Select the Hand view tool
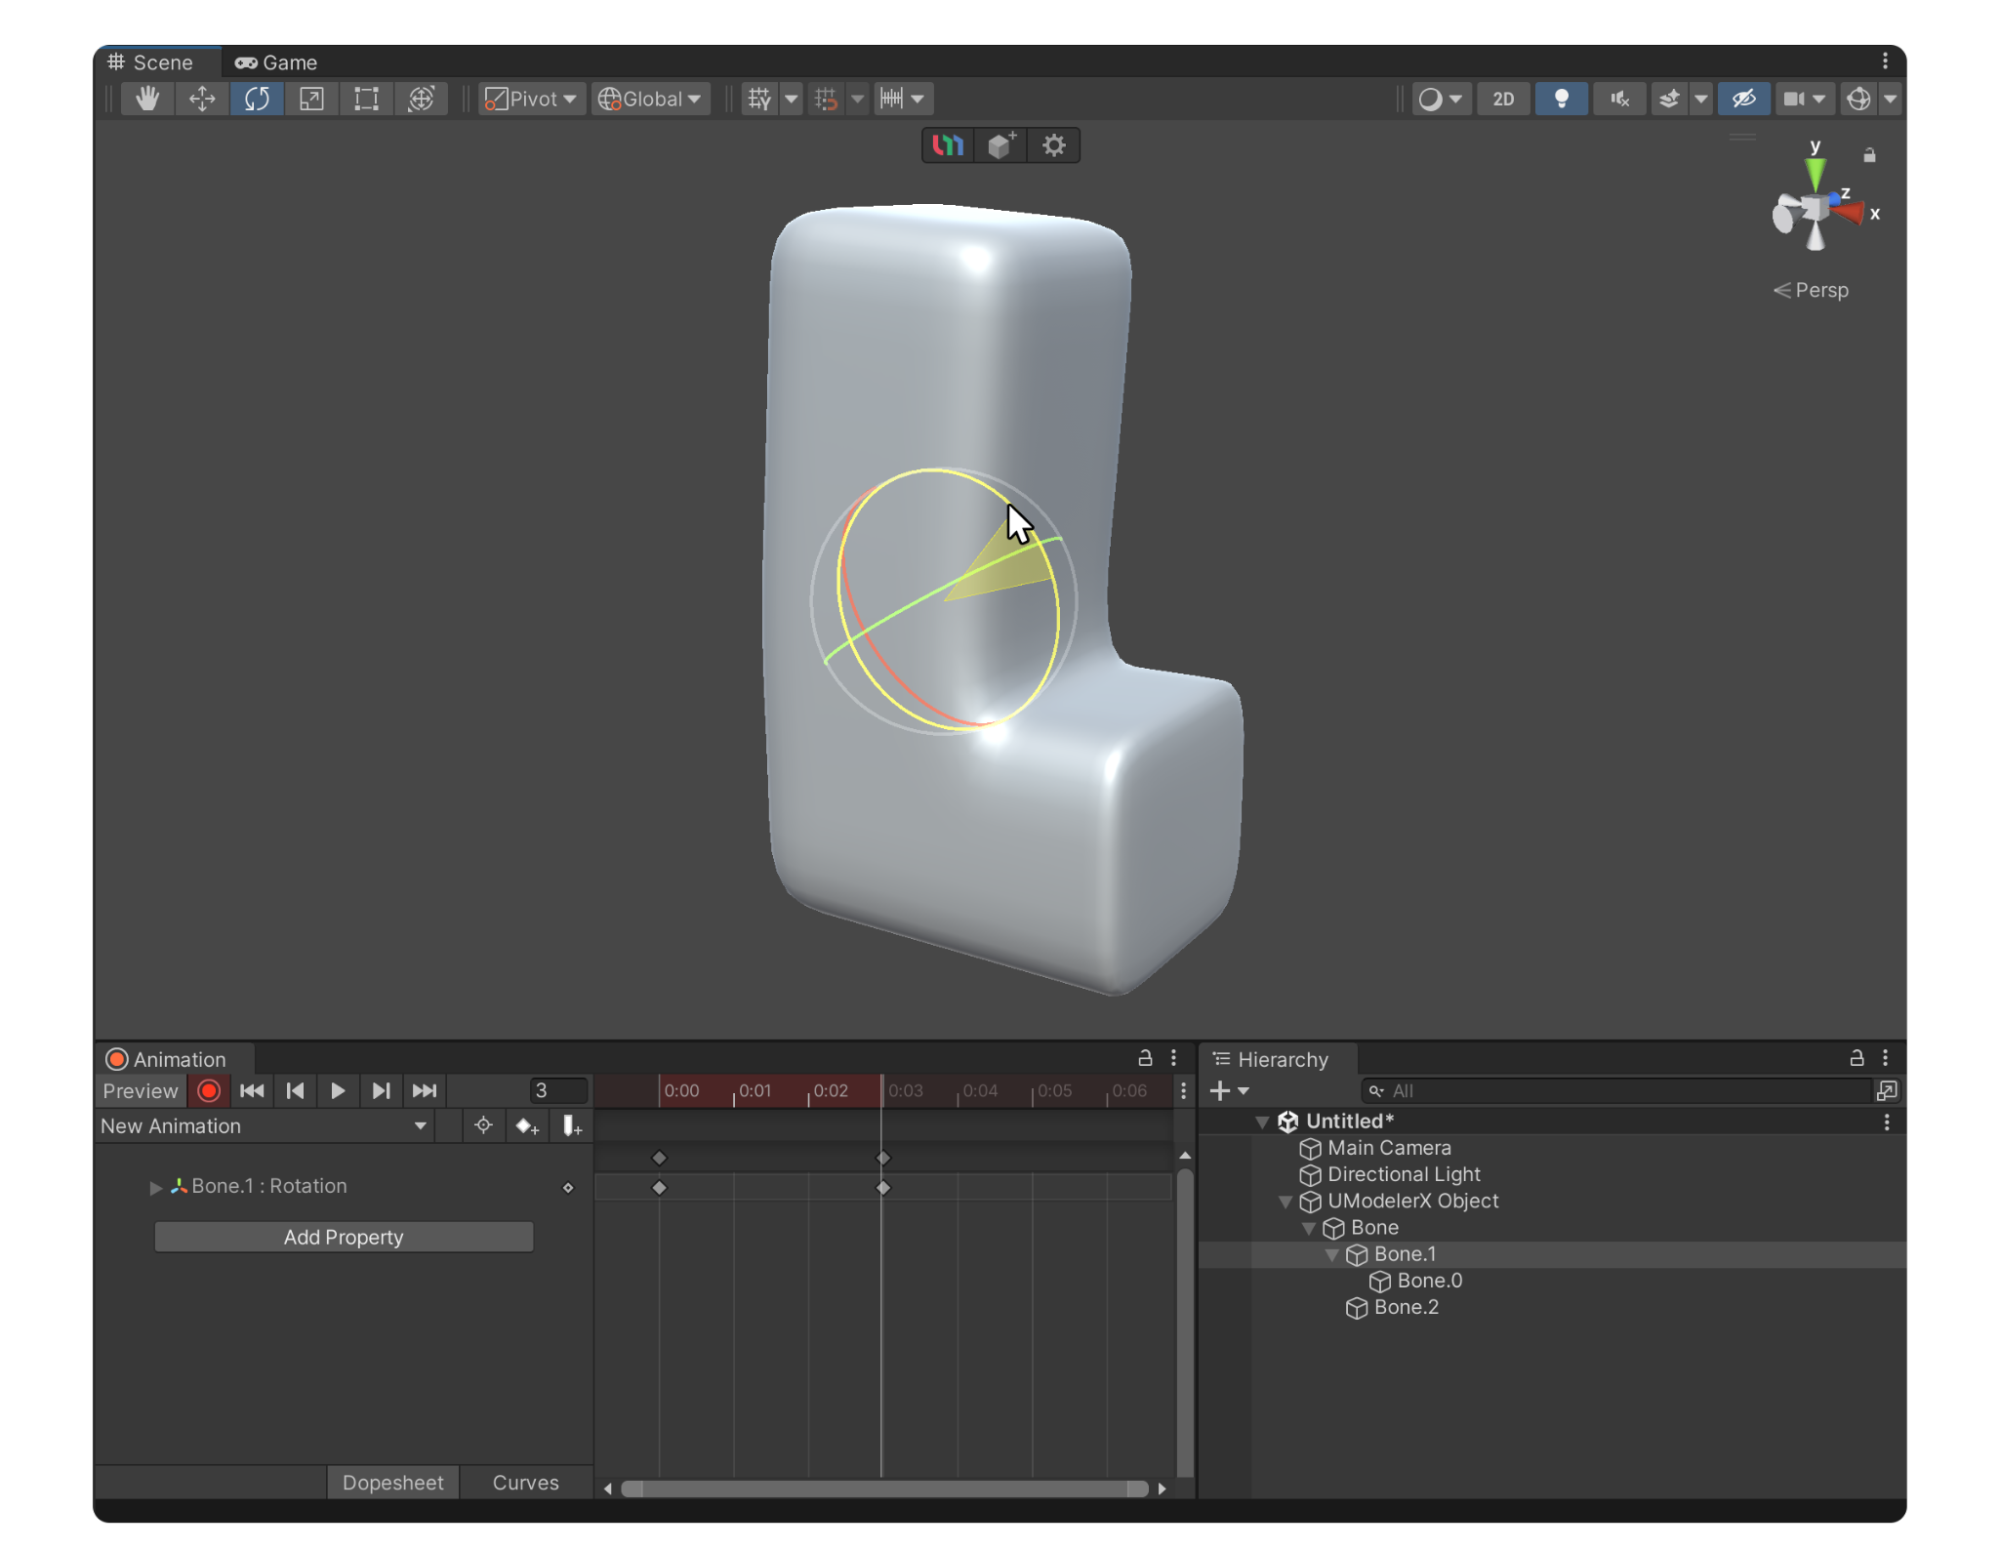Screen dimensions: 1999x1567 148,99
